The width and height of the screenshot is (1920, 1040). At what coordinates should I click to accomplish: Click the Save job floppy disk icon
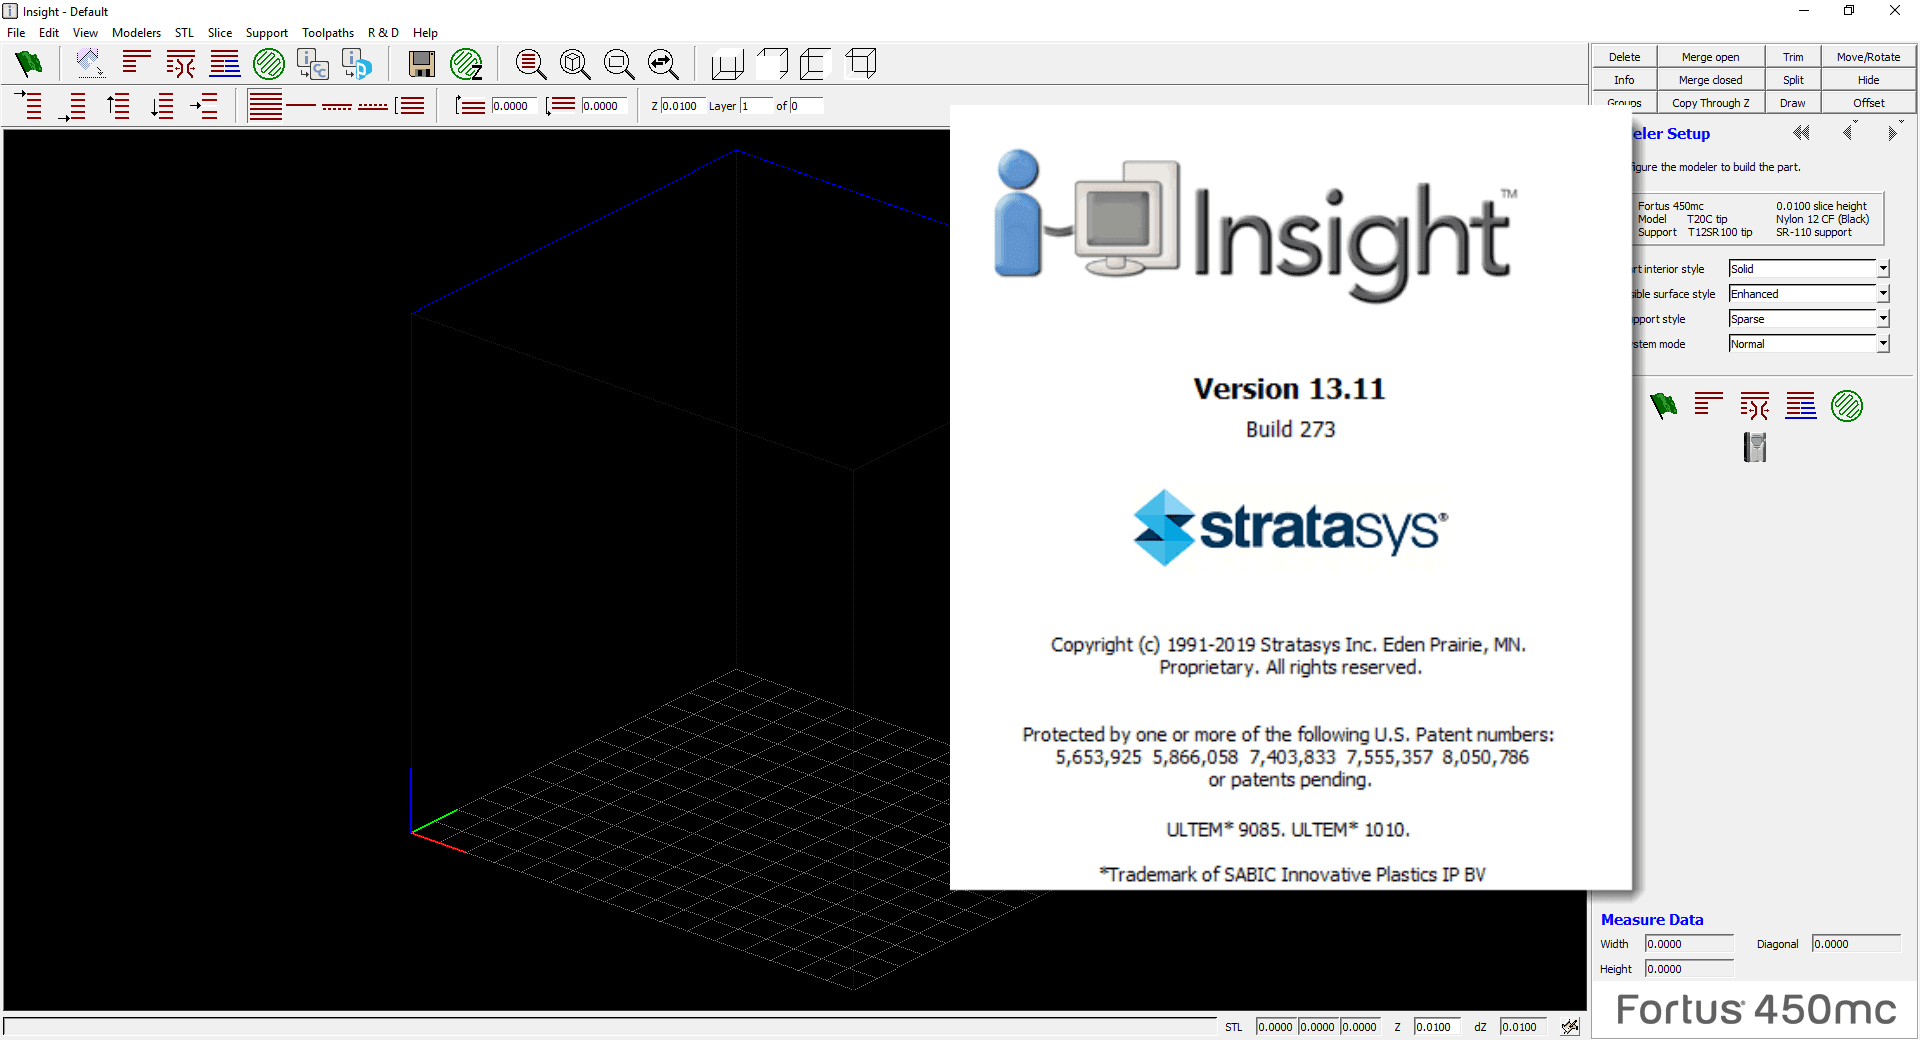[x=422, y=64]
